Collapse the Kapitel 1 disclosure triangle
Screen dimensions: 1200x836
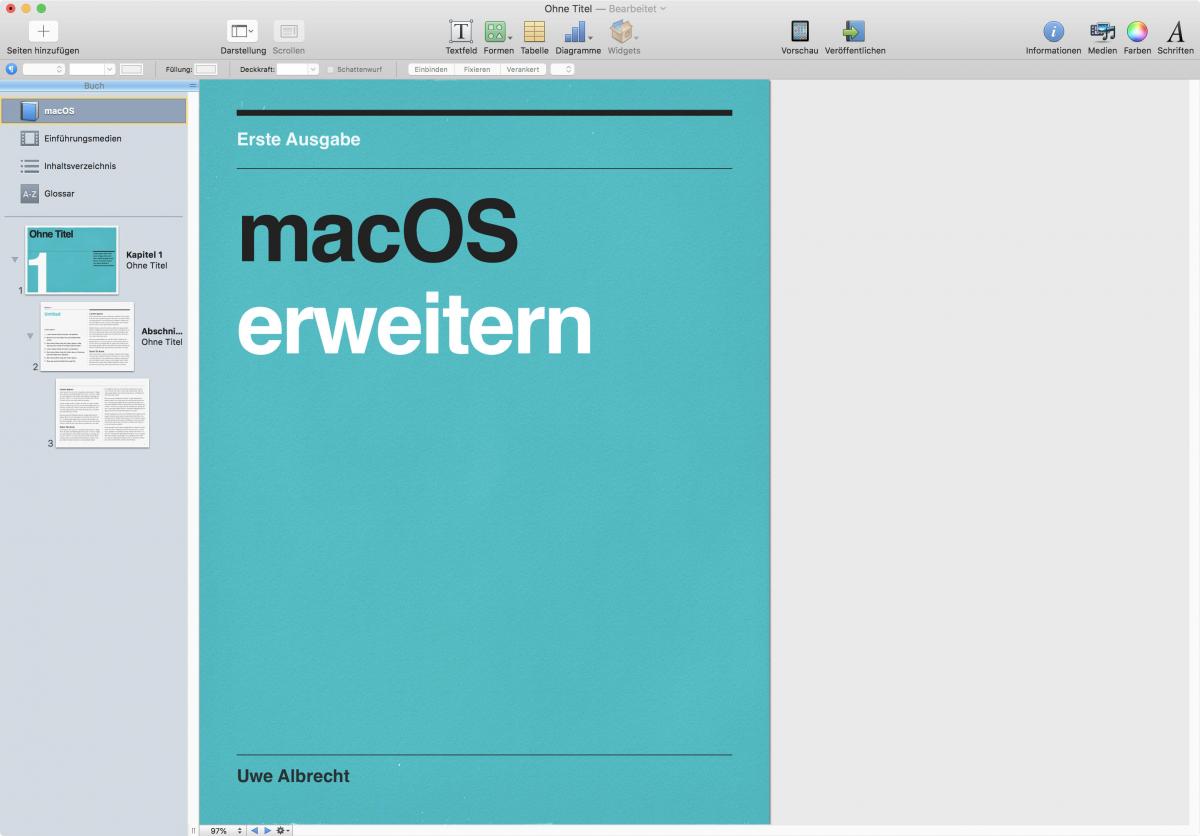(14, 260)
